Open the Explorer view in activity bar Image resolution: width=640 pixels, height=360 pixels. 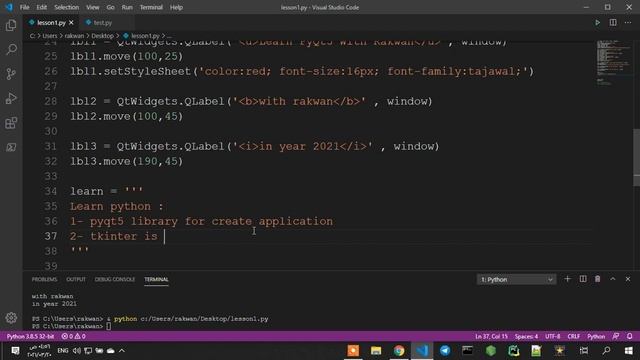[11, 25]
